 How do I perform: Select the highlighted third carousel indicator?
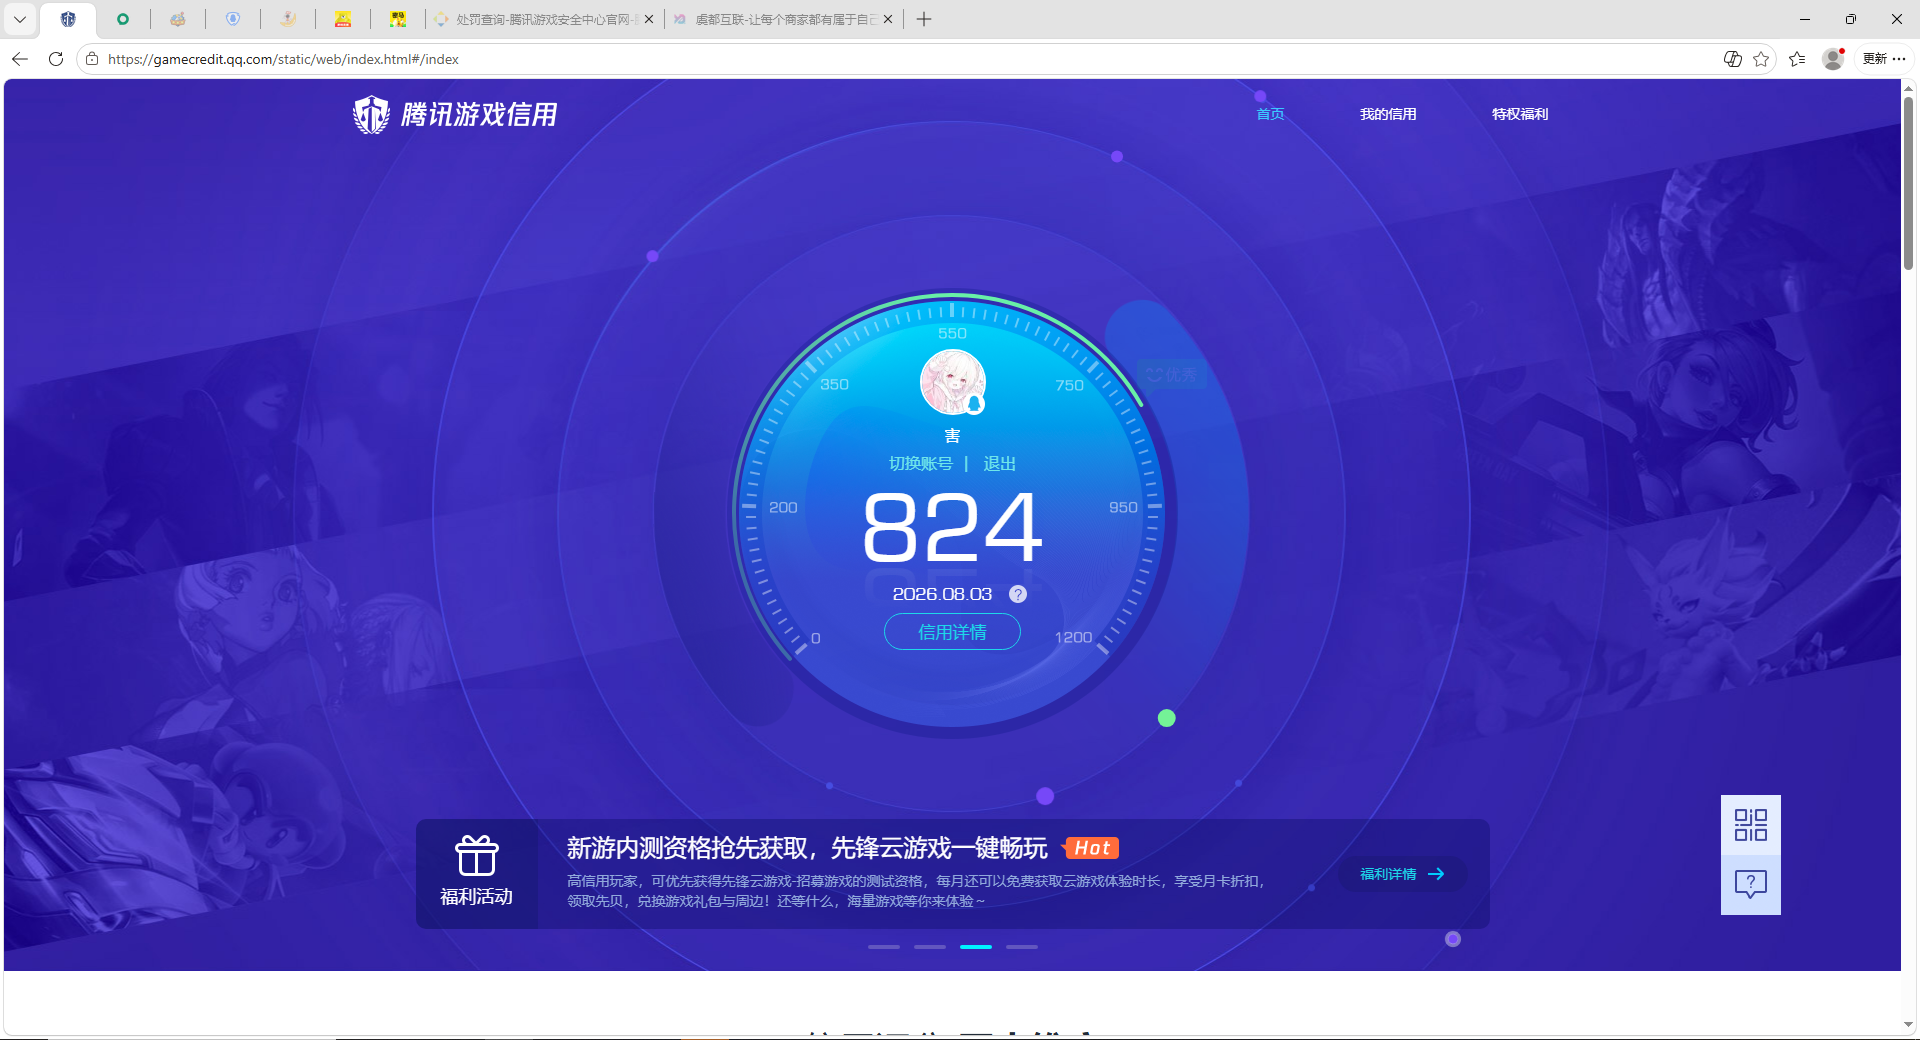(x=976, y=946)
